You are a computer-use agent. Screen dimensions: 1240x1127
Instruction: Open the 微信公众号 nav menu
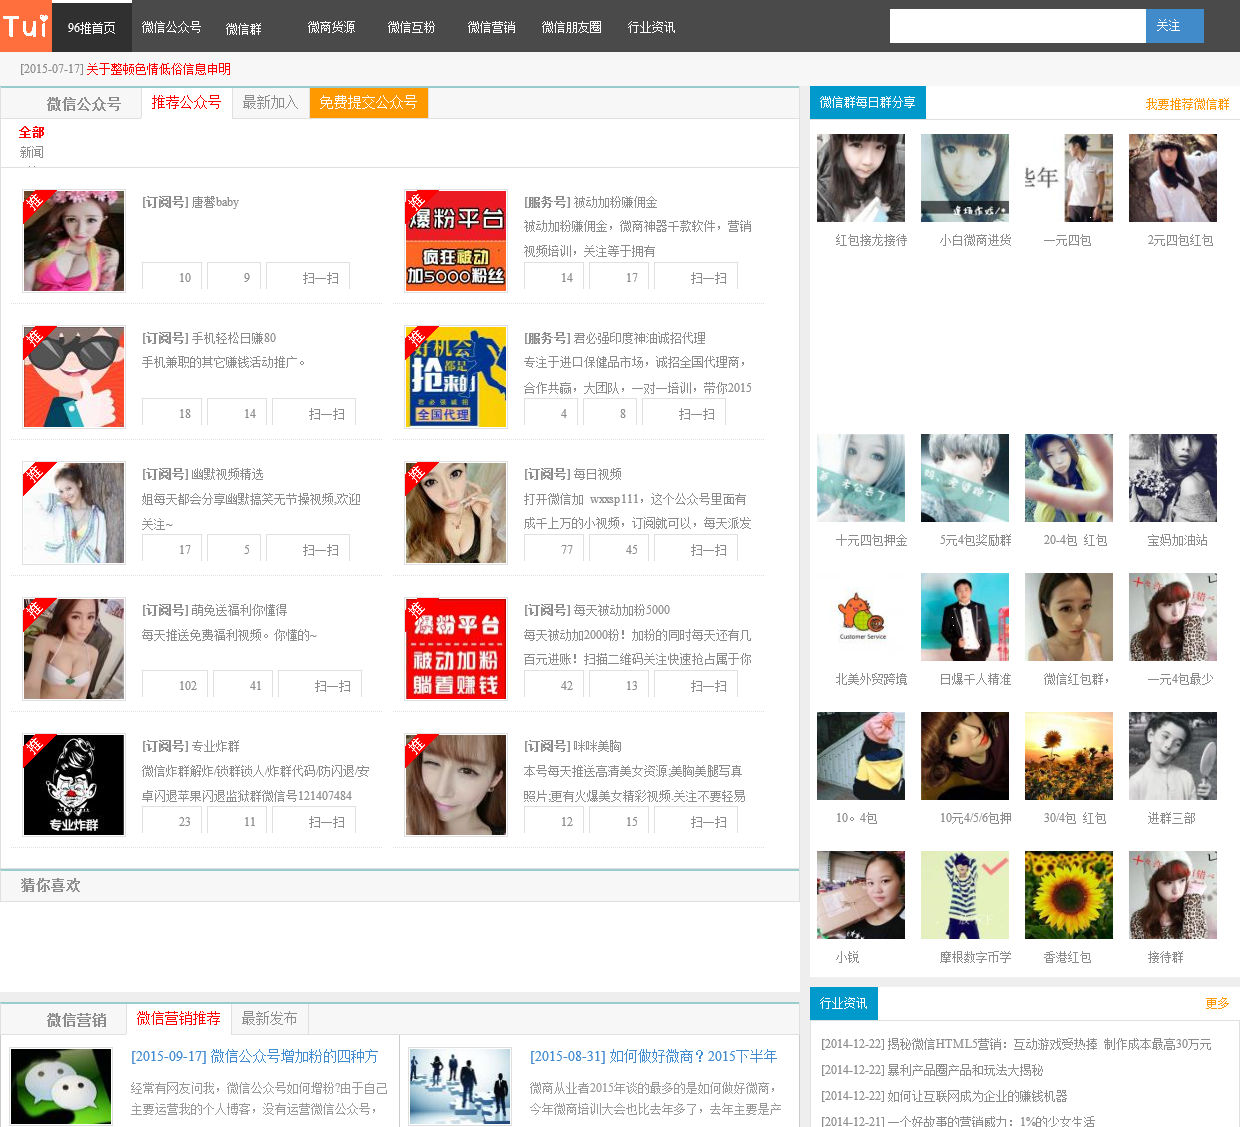(171, 27)
